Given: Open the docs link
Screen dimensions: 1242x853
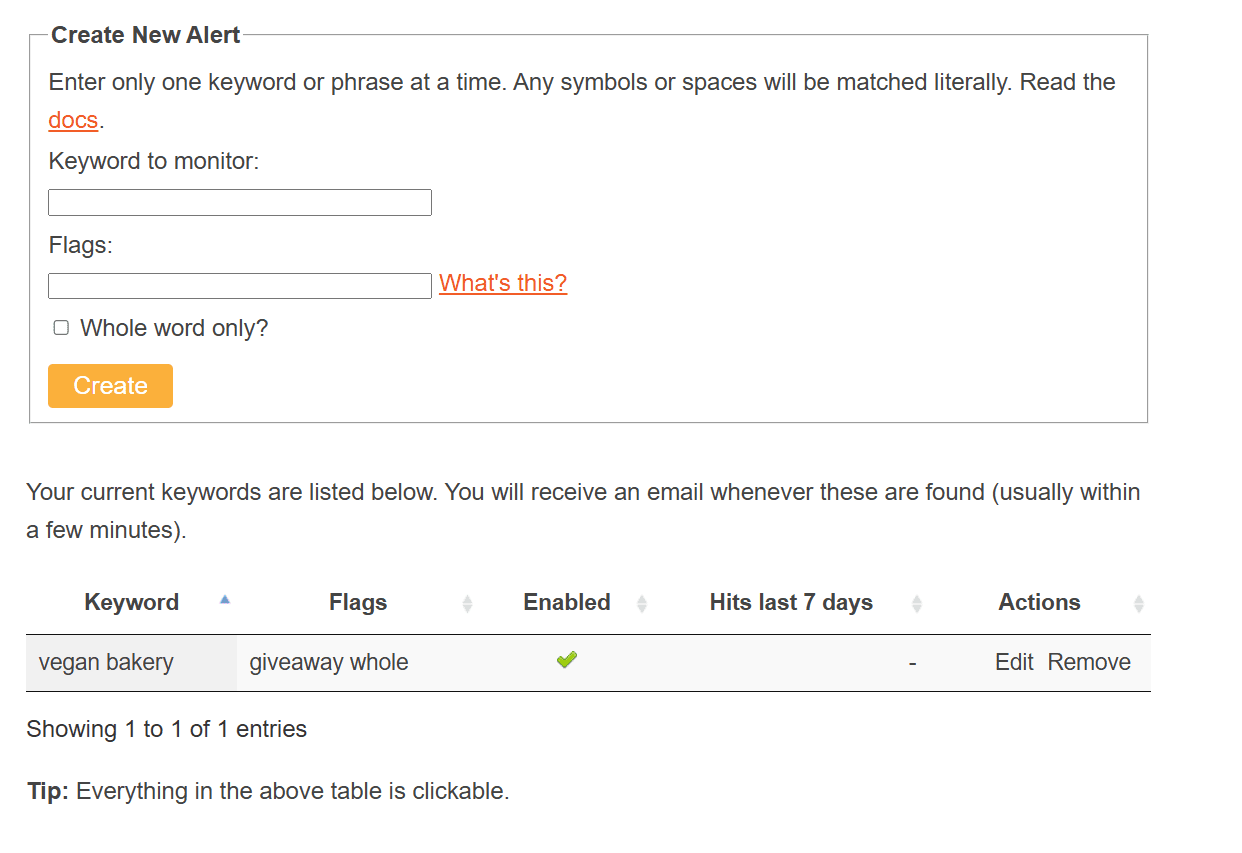Looking at the screenshot, I should (x=73, y=120).
